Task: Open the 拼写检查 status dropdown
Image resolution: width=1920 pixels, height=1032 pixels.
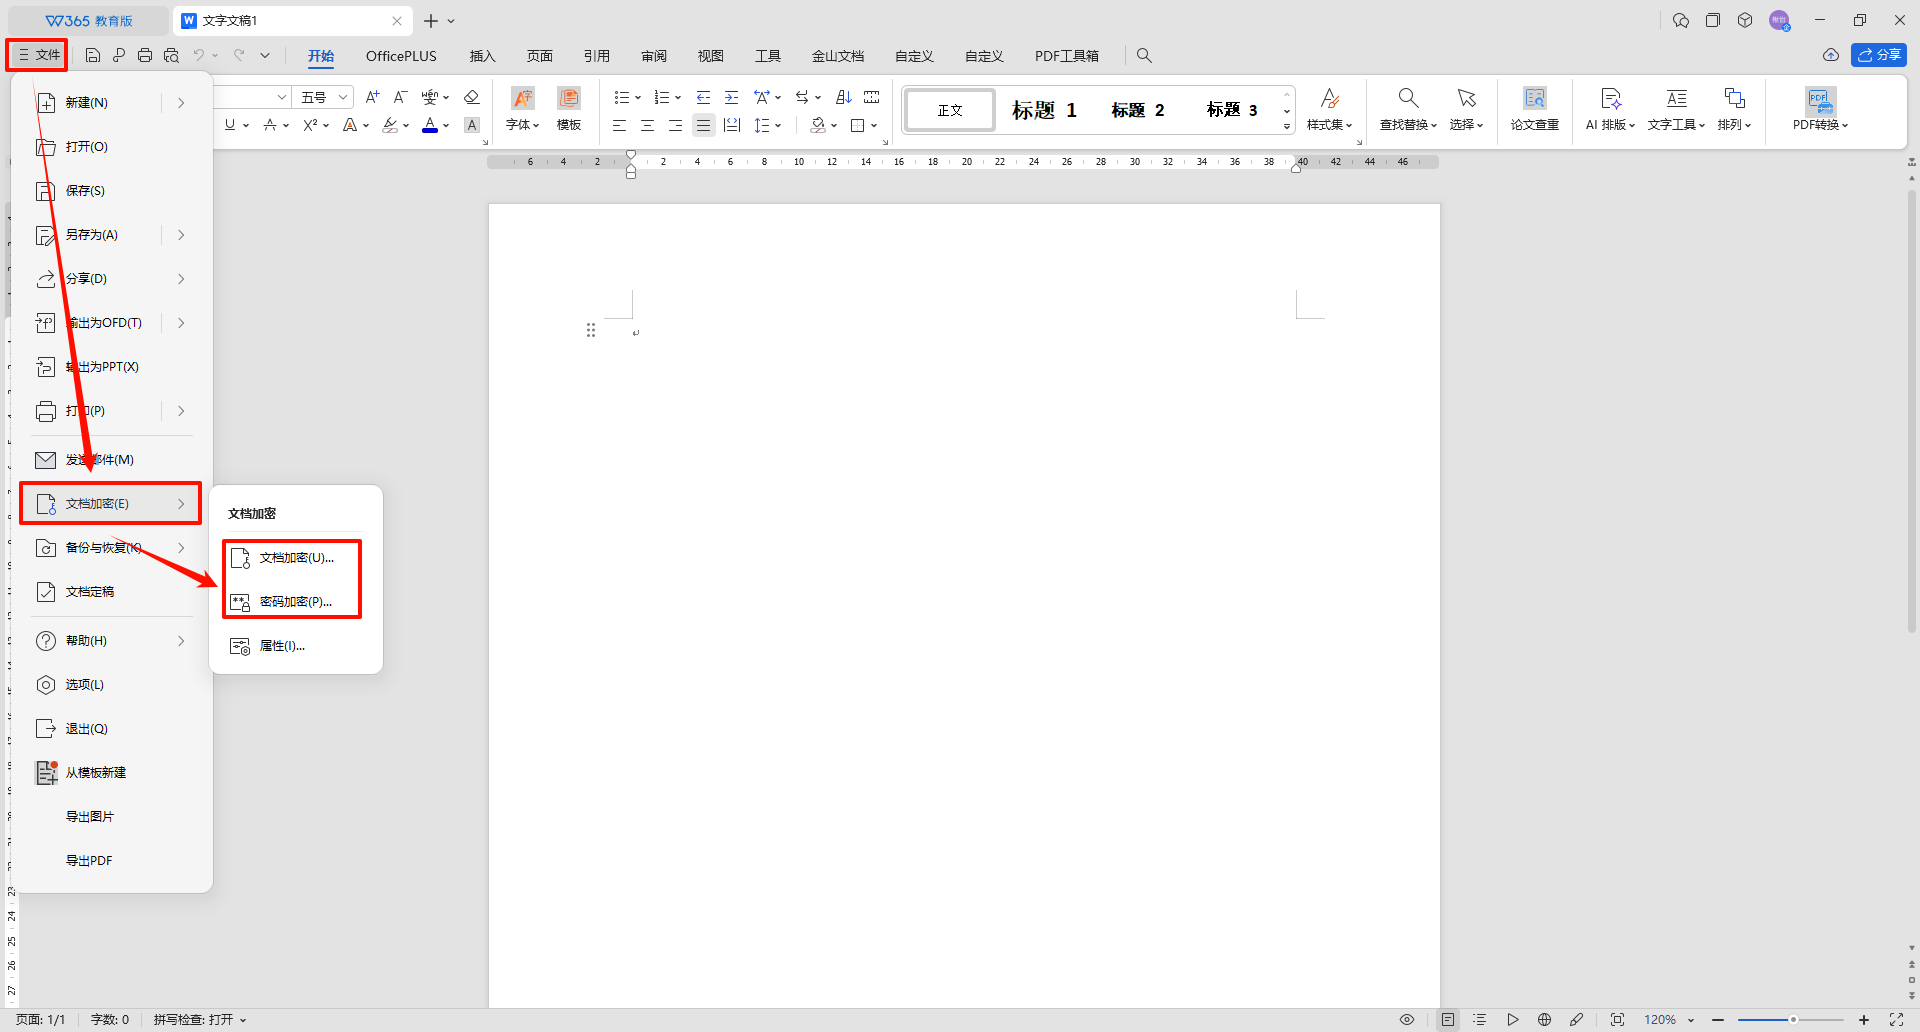Action: pos(200,1019)
